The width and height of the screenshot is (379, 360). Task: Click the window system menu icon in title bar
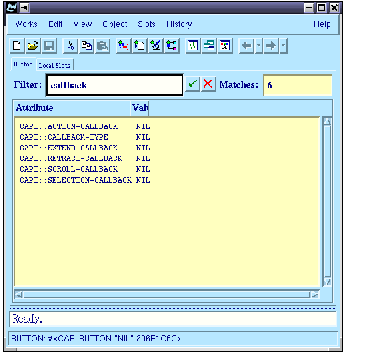tap(12, 7)
